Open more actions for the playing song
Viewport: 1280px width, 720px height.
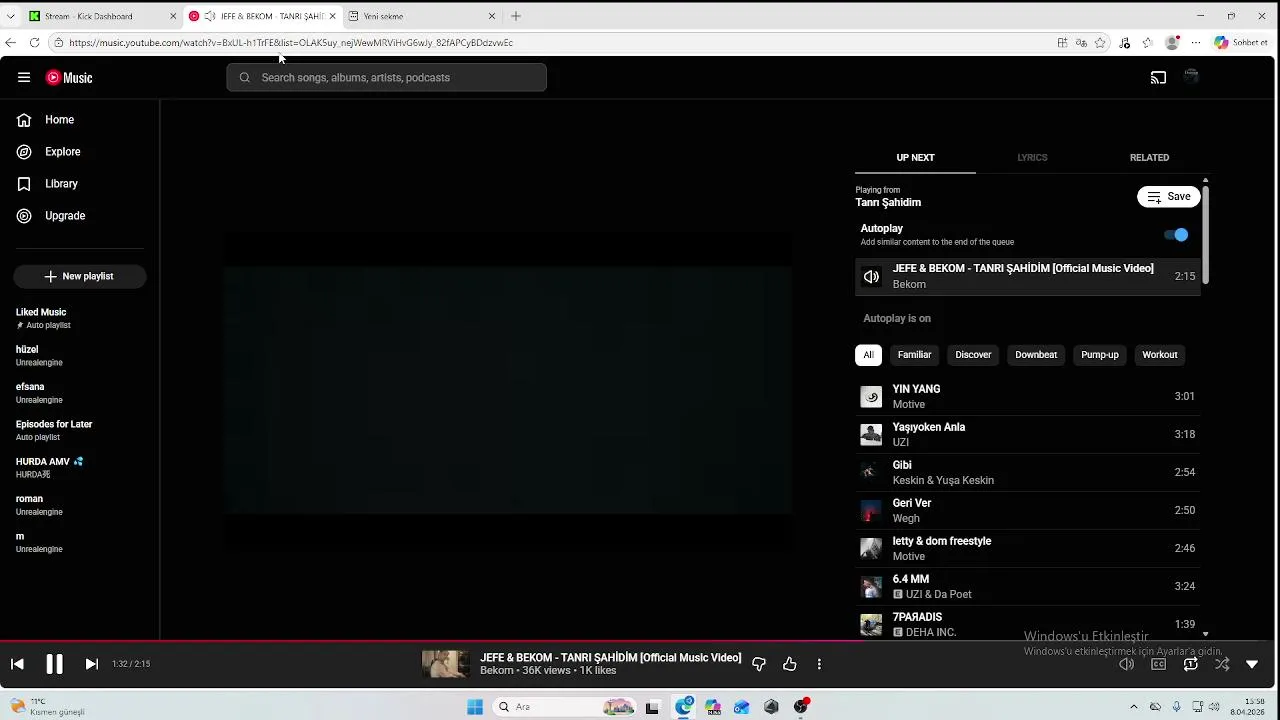pos(819,664)
